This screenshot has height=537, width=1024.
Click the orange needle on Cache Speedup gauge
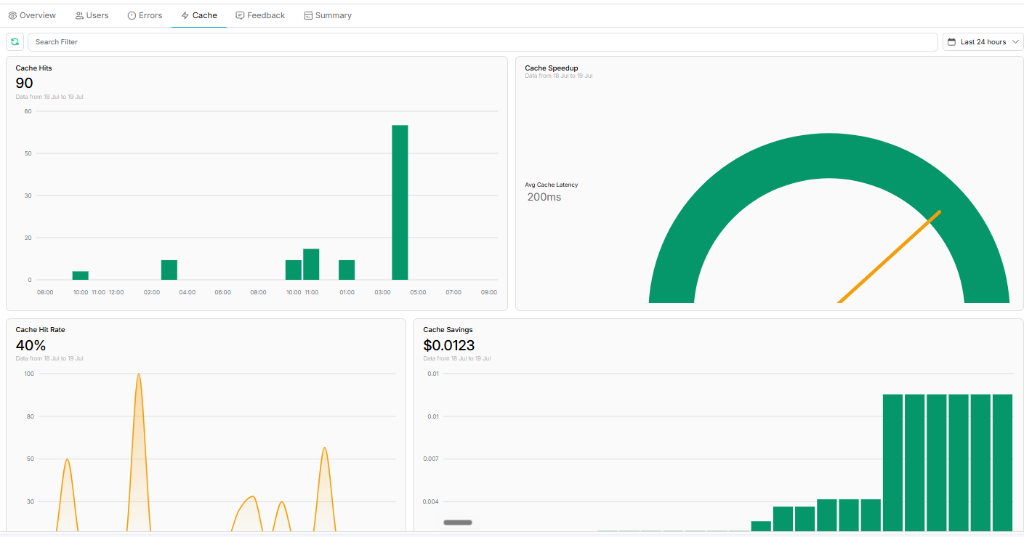point(889,257)
